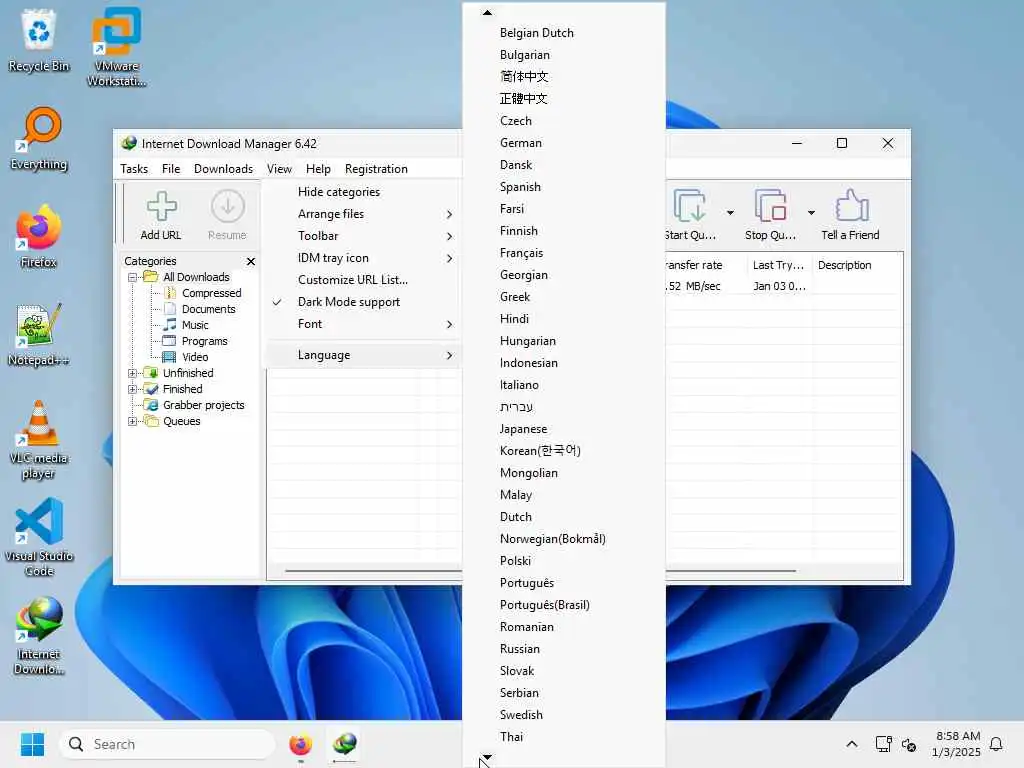Open the notification bell in system tray
Image resolution: width=1024 pixels, height=768 pixels.
pyautogui.click(x=996, y=744)
